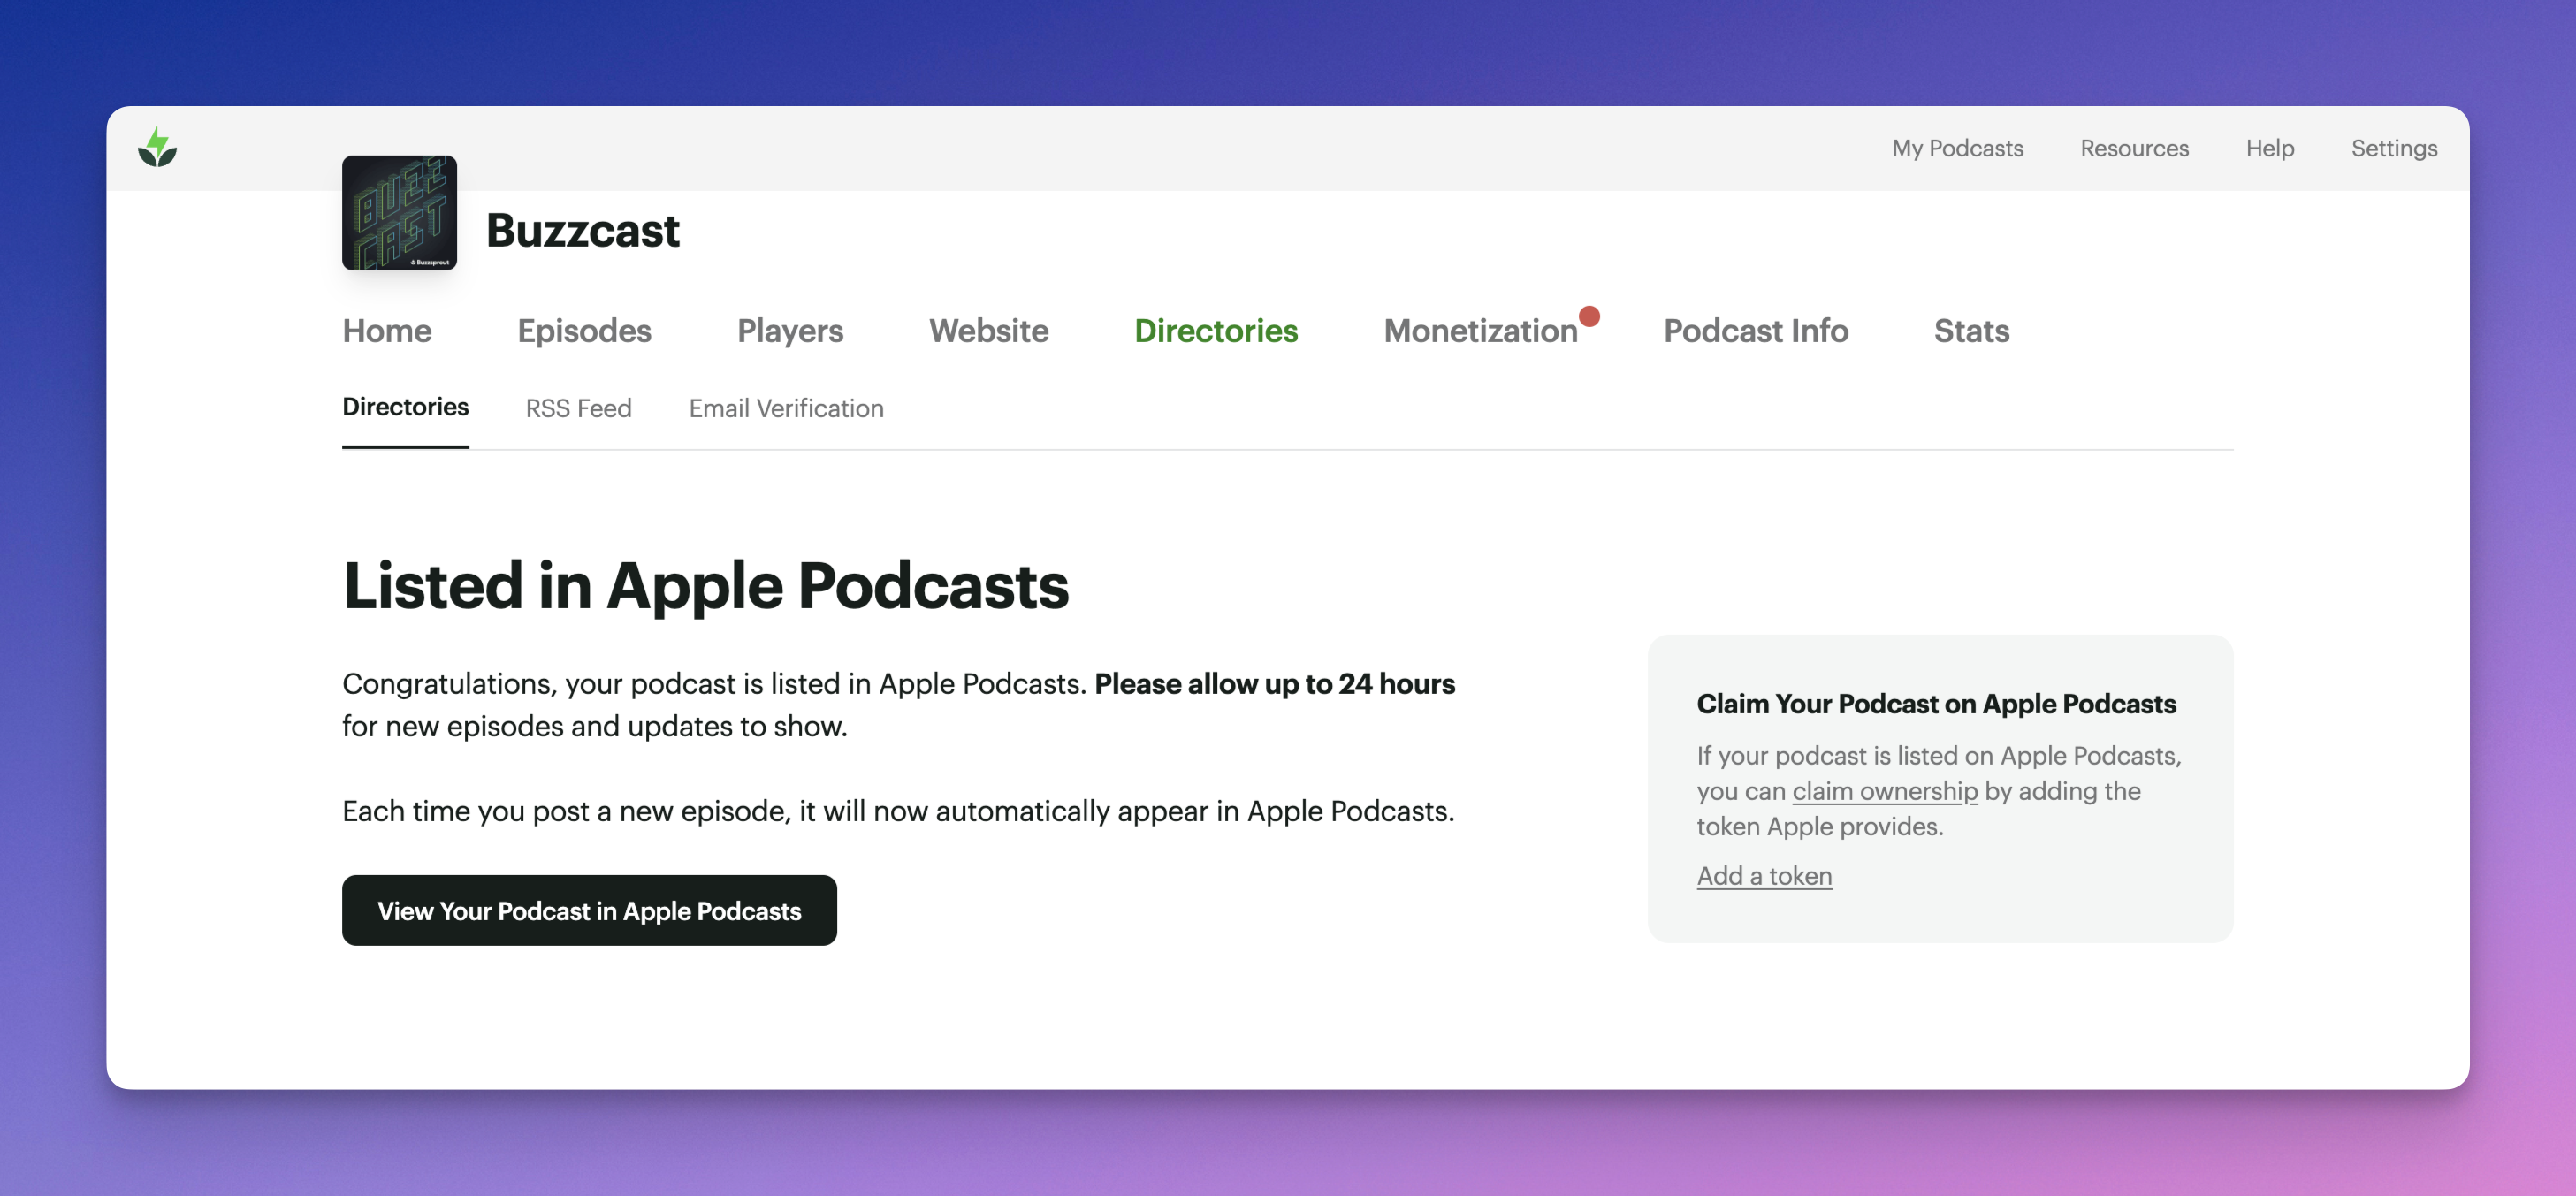Image resolution: width=2576 pixels, height=1196 pixels.
Task: Follow the claim ownership link
Action: pyautogui.click(x=1884, y=791)
